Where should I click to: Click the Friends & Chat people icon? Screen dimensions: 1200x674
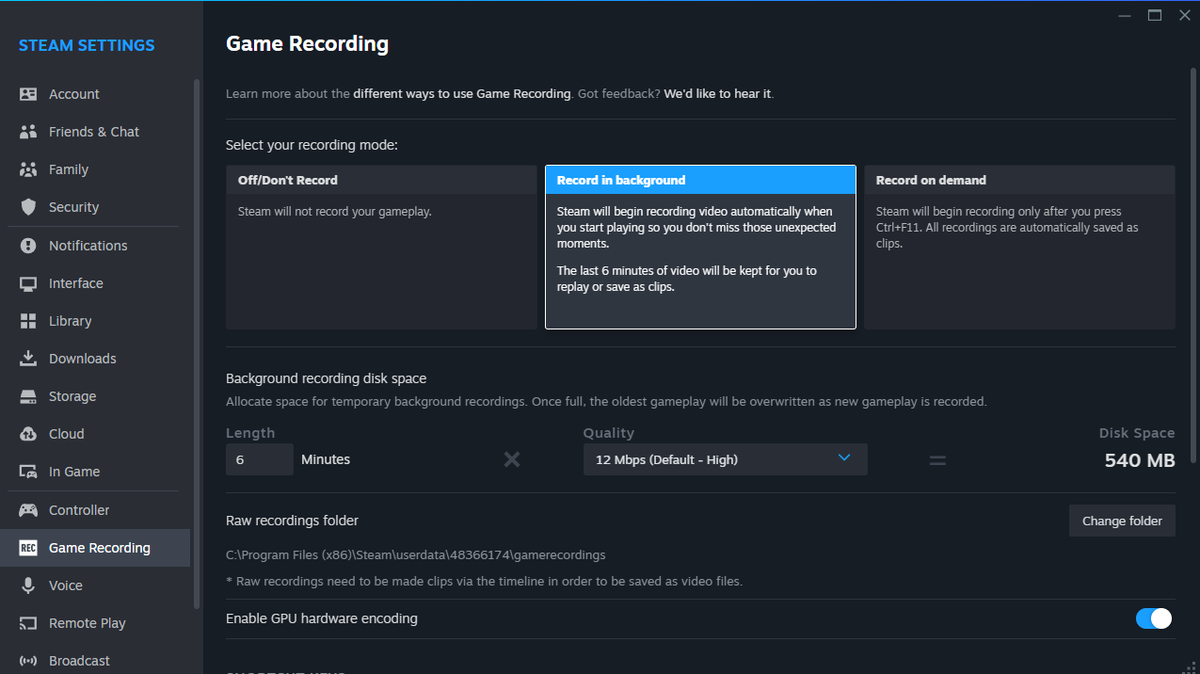pos(28,132)
